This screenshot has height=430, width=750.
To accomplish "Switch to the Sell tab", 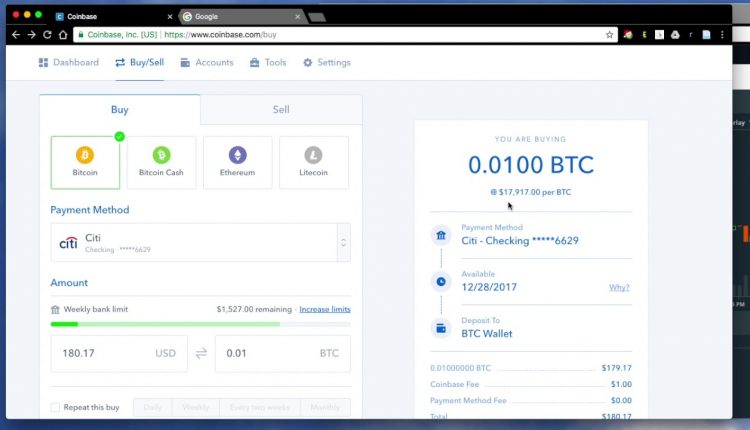I will click(281, 110).
